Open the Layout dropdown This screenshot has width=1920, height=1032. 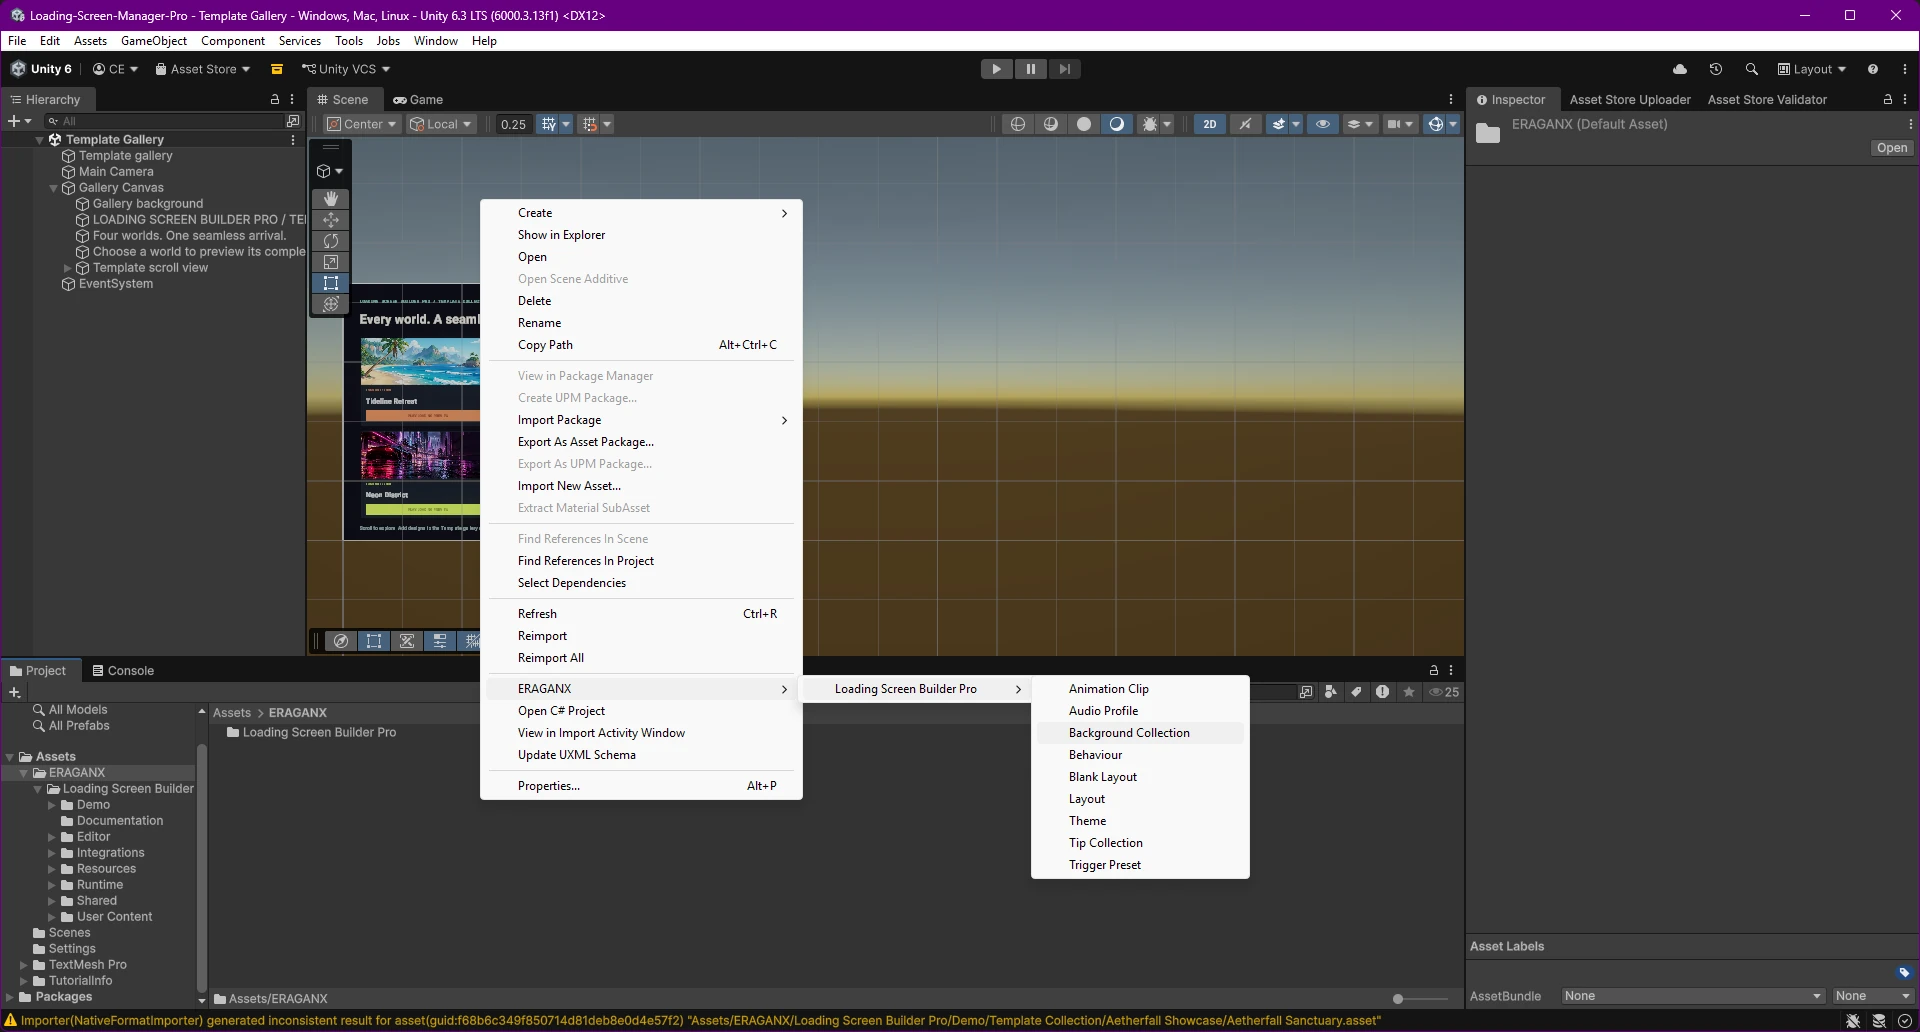pos(1812,69)
